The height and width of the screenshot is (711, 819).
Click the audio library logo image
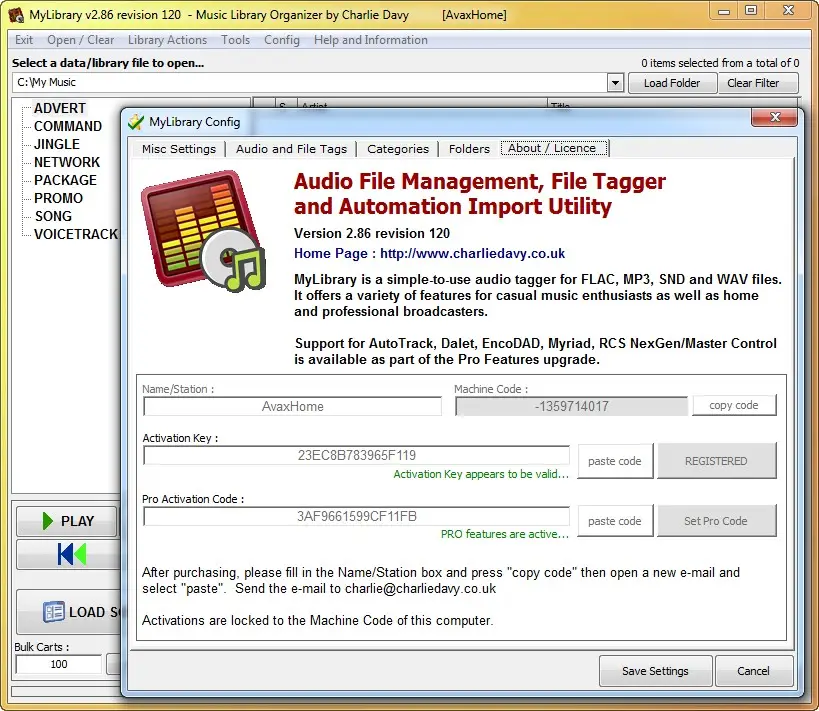[x=204, y=230]
